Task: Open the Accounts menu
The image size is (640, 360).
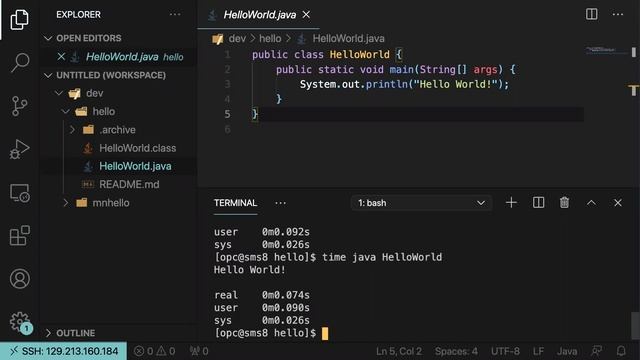Action: (x=20, y=279)
